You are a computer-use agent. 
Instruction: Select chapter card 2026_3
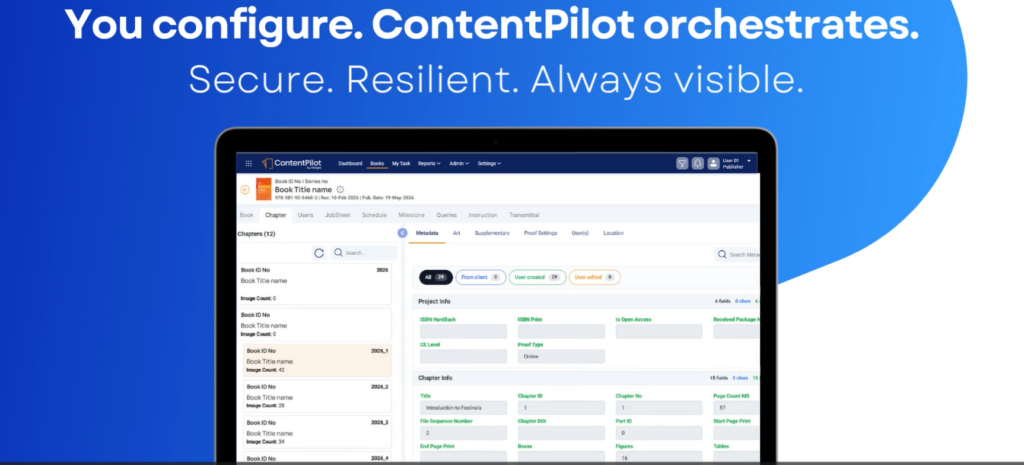pos(317,432)
